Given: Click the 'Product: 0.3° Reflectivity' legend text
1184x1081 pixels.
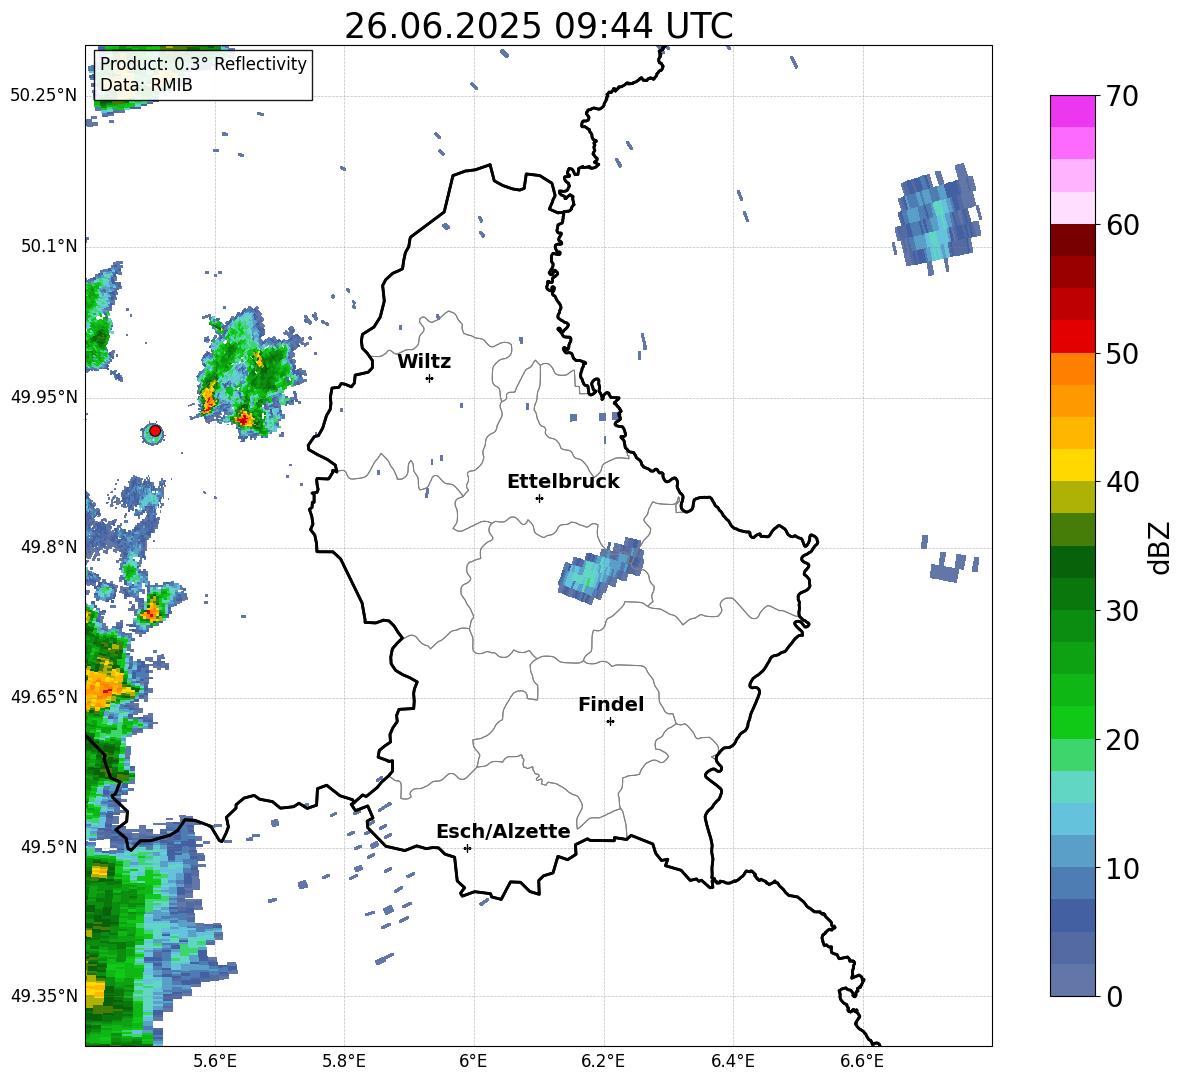Looking at the screenshot, I should [x=203, y=63].
